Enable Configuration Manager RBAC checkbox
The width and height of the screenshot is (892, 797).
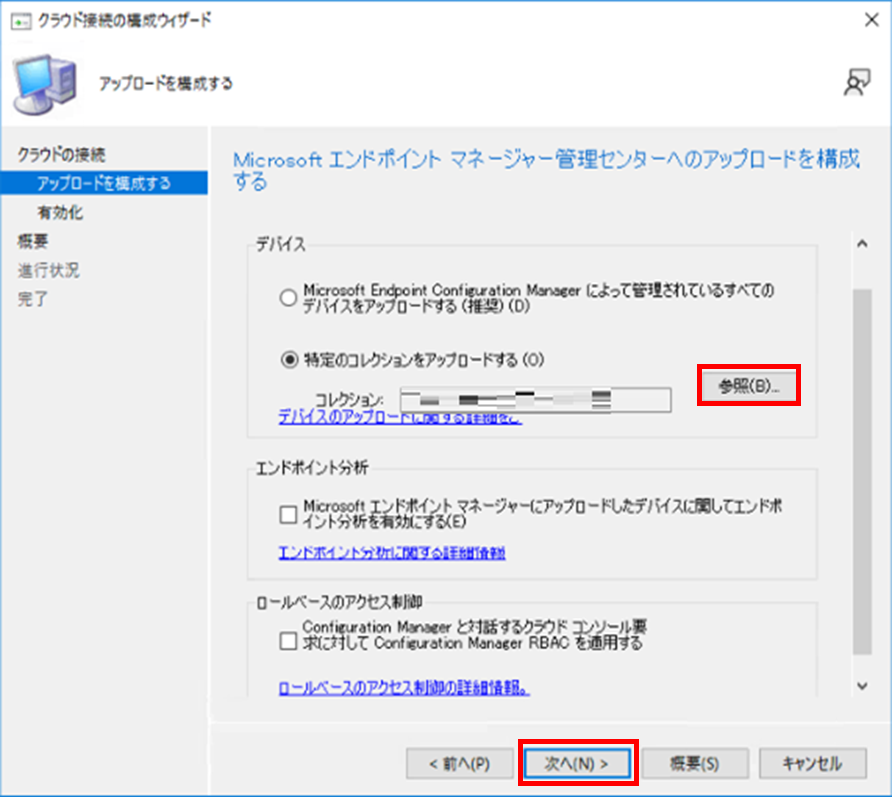click(288, 641)
